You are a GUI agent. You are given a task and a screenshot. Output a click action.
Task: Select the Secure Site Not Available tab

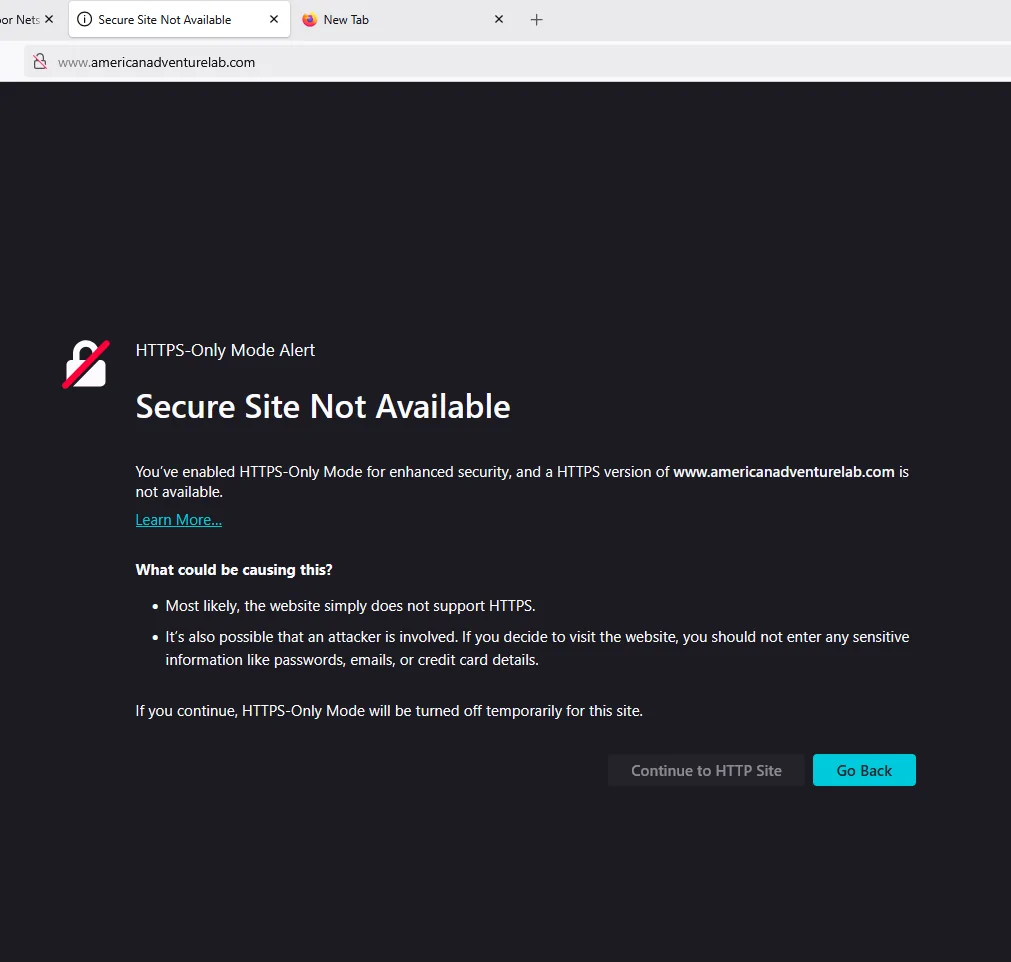(179, 19)
